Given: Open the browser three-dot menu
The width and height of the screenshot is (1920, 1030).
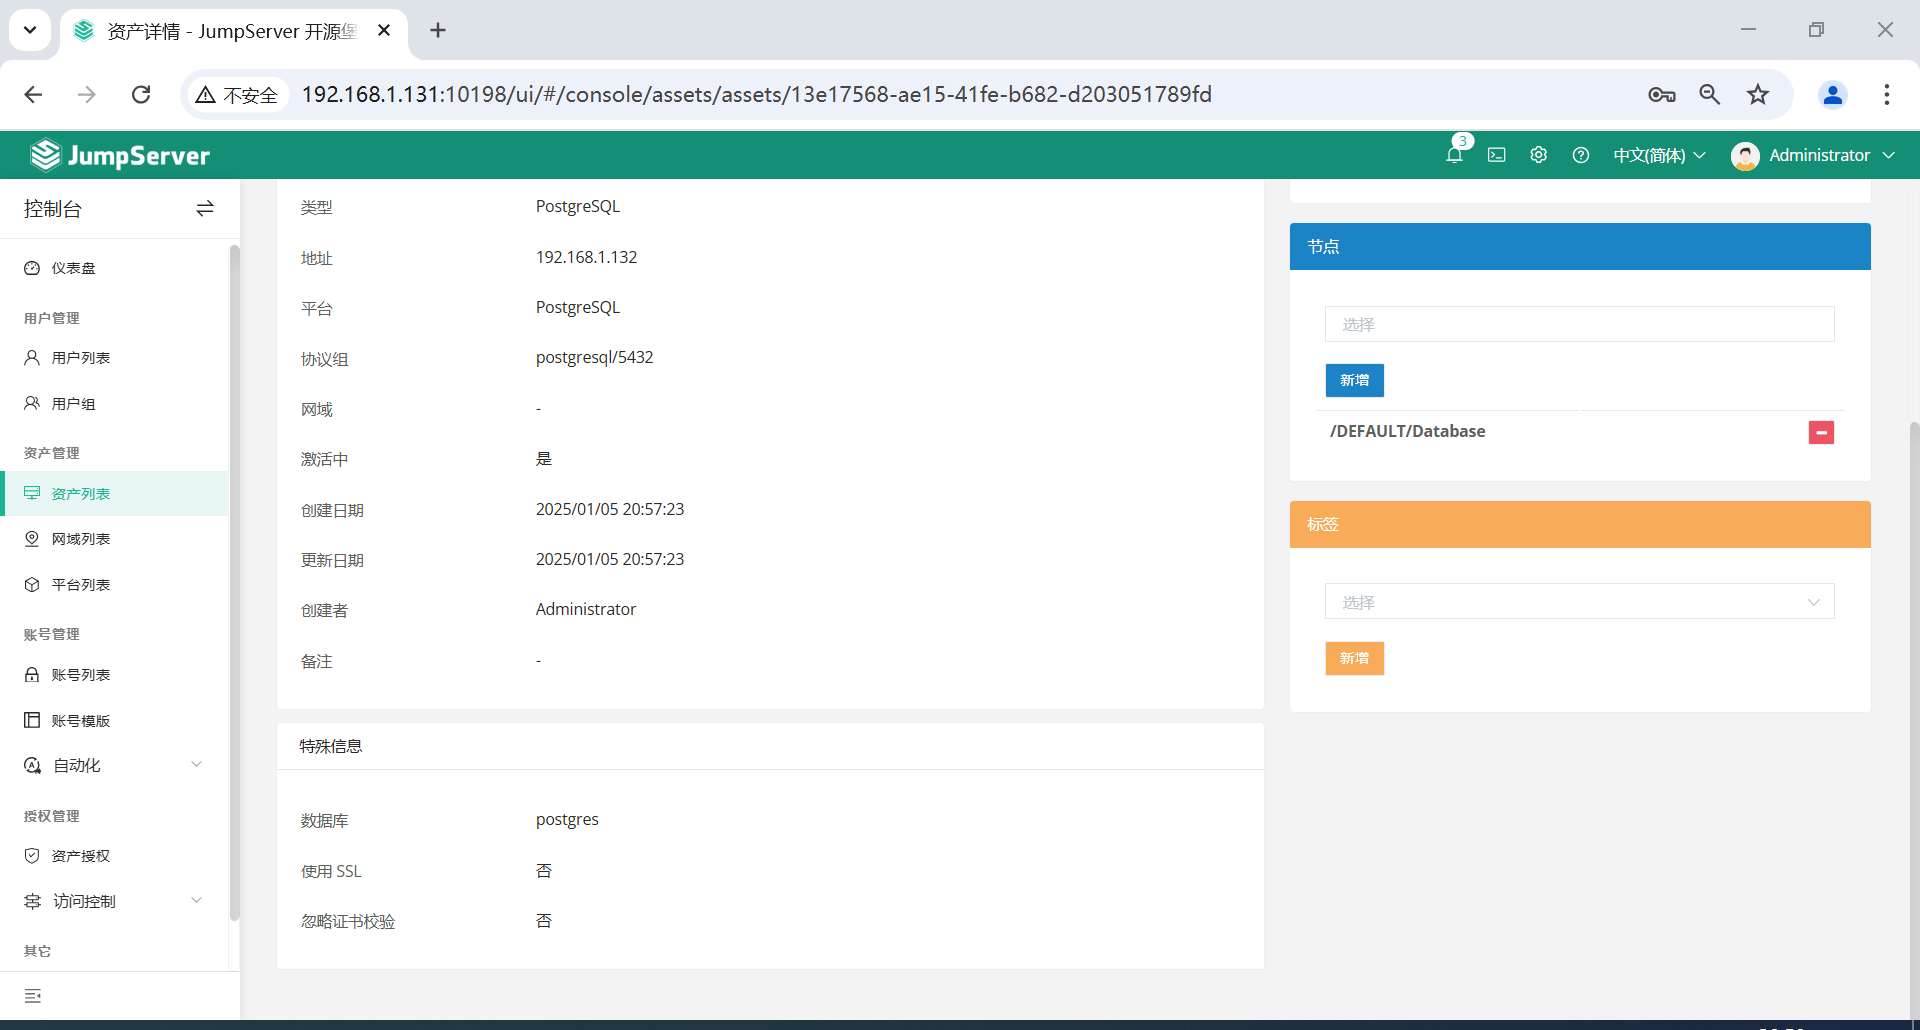Looking at the screenshot, I should pos(1886,94).
